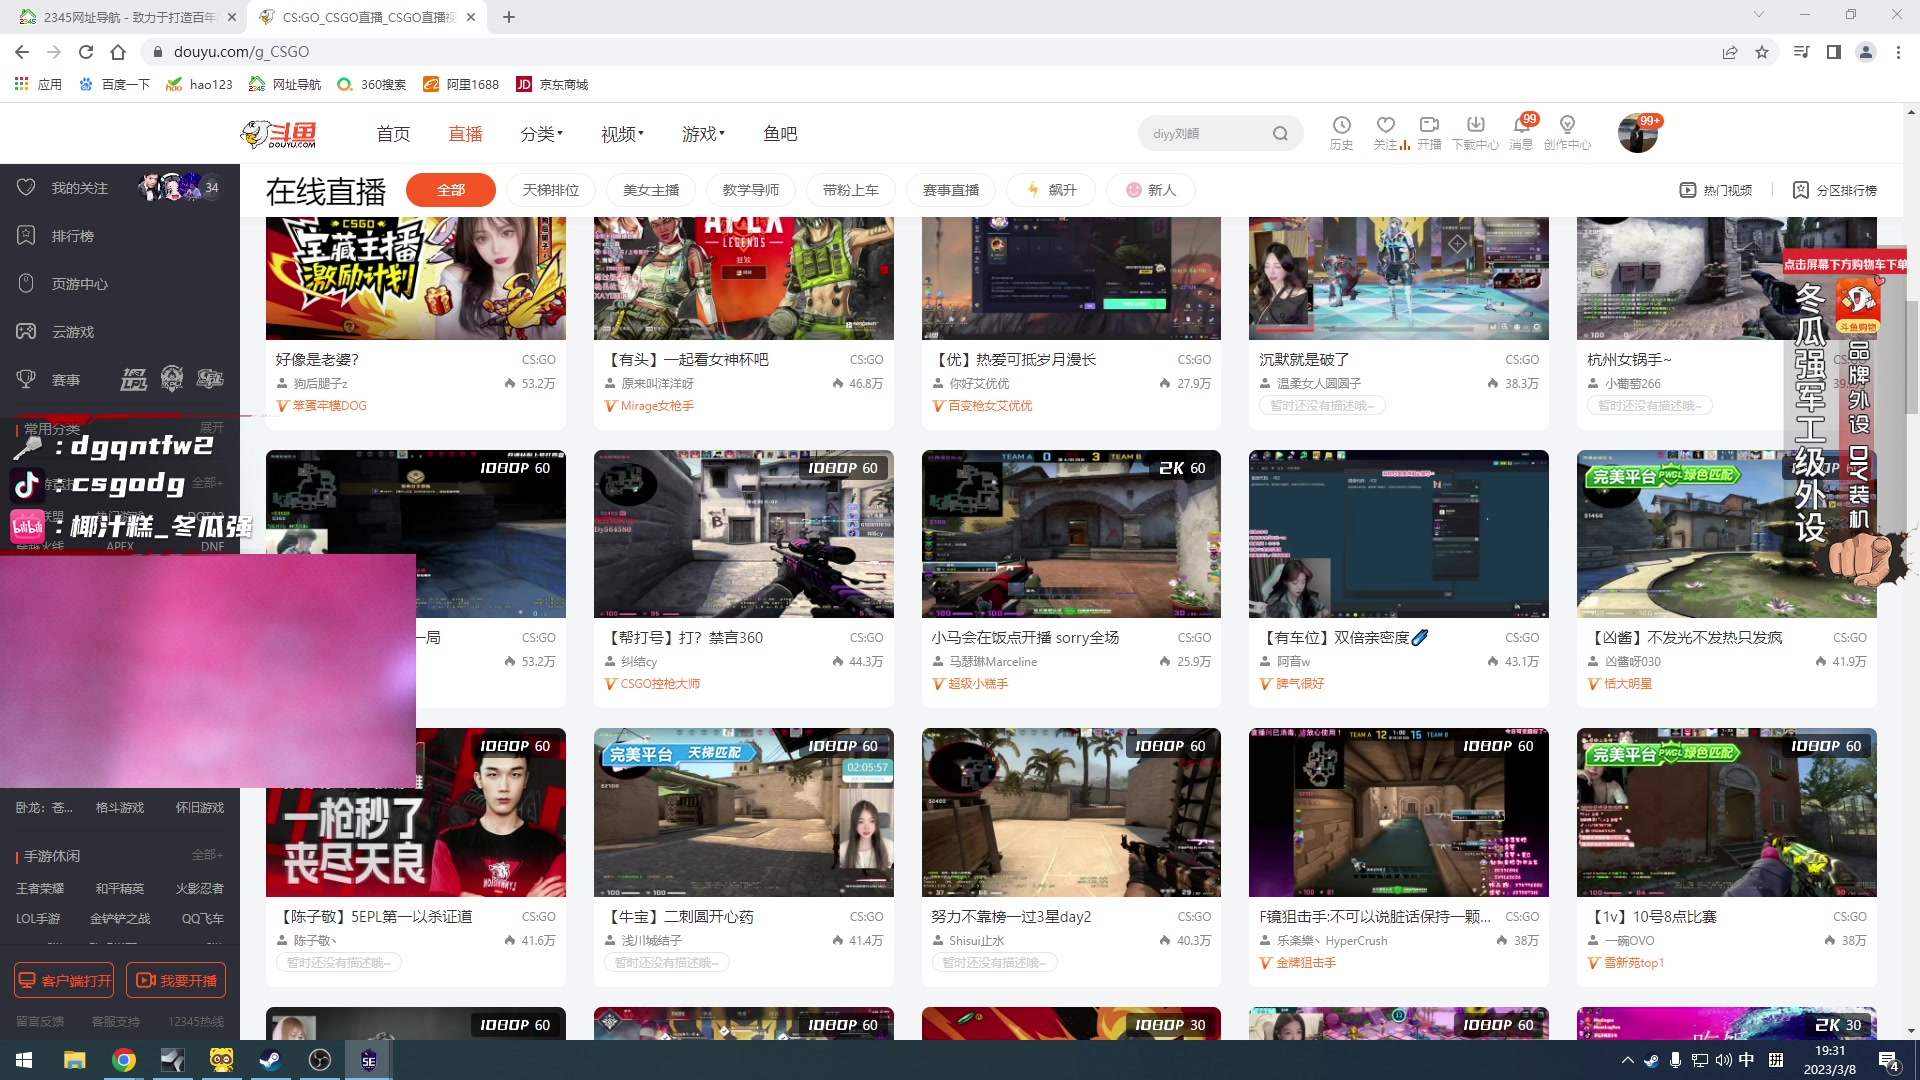Open 【陈子敬】5EPL stream title link
The image size is (1920, 1080).
pos(374,917)
